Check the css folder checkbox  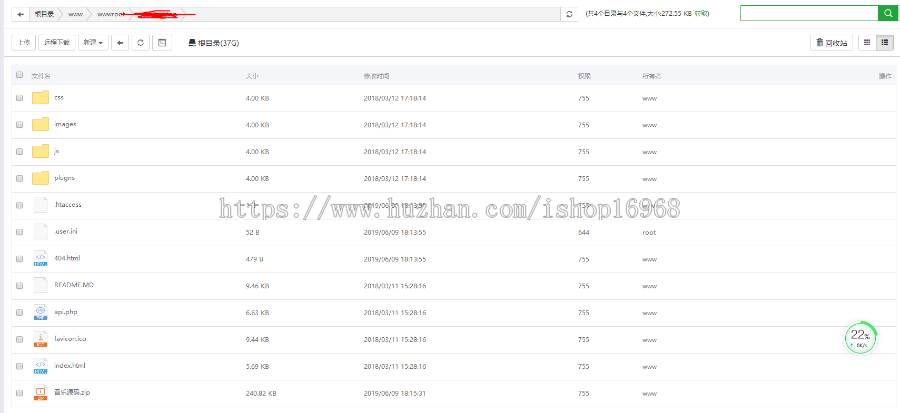[20, 98]
